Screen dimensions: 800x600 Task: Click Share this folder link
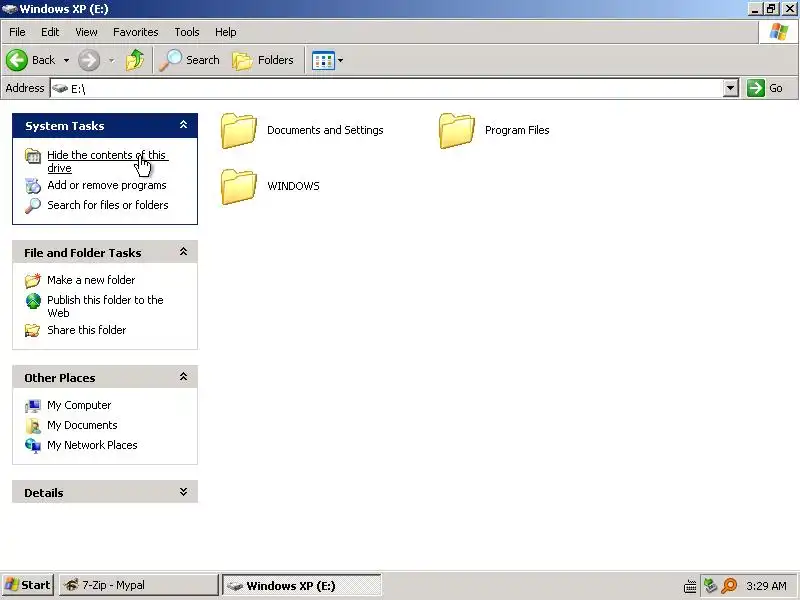point(86,330)
